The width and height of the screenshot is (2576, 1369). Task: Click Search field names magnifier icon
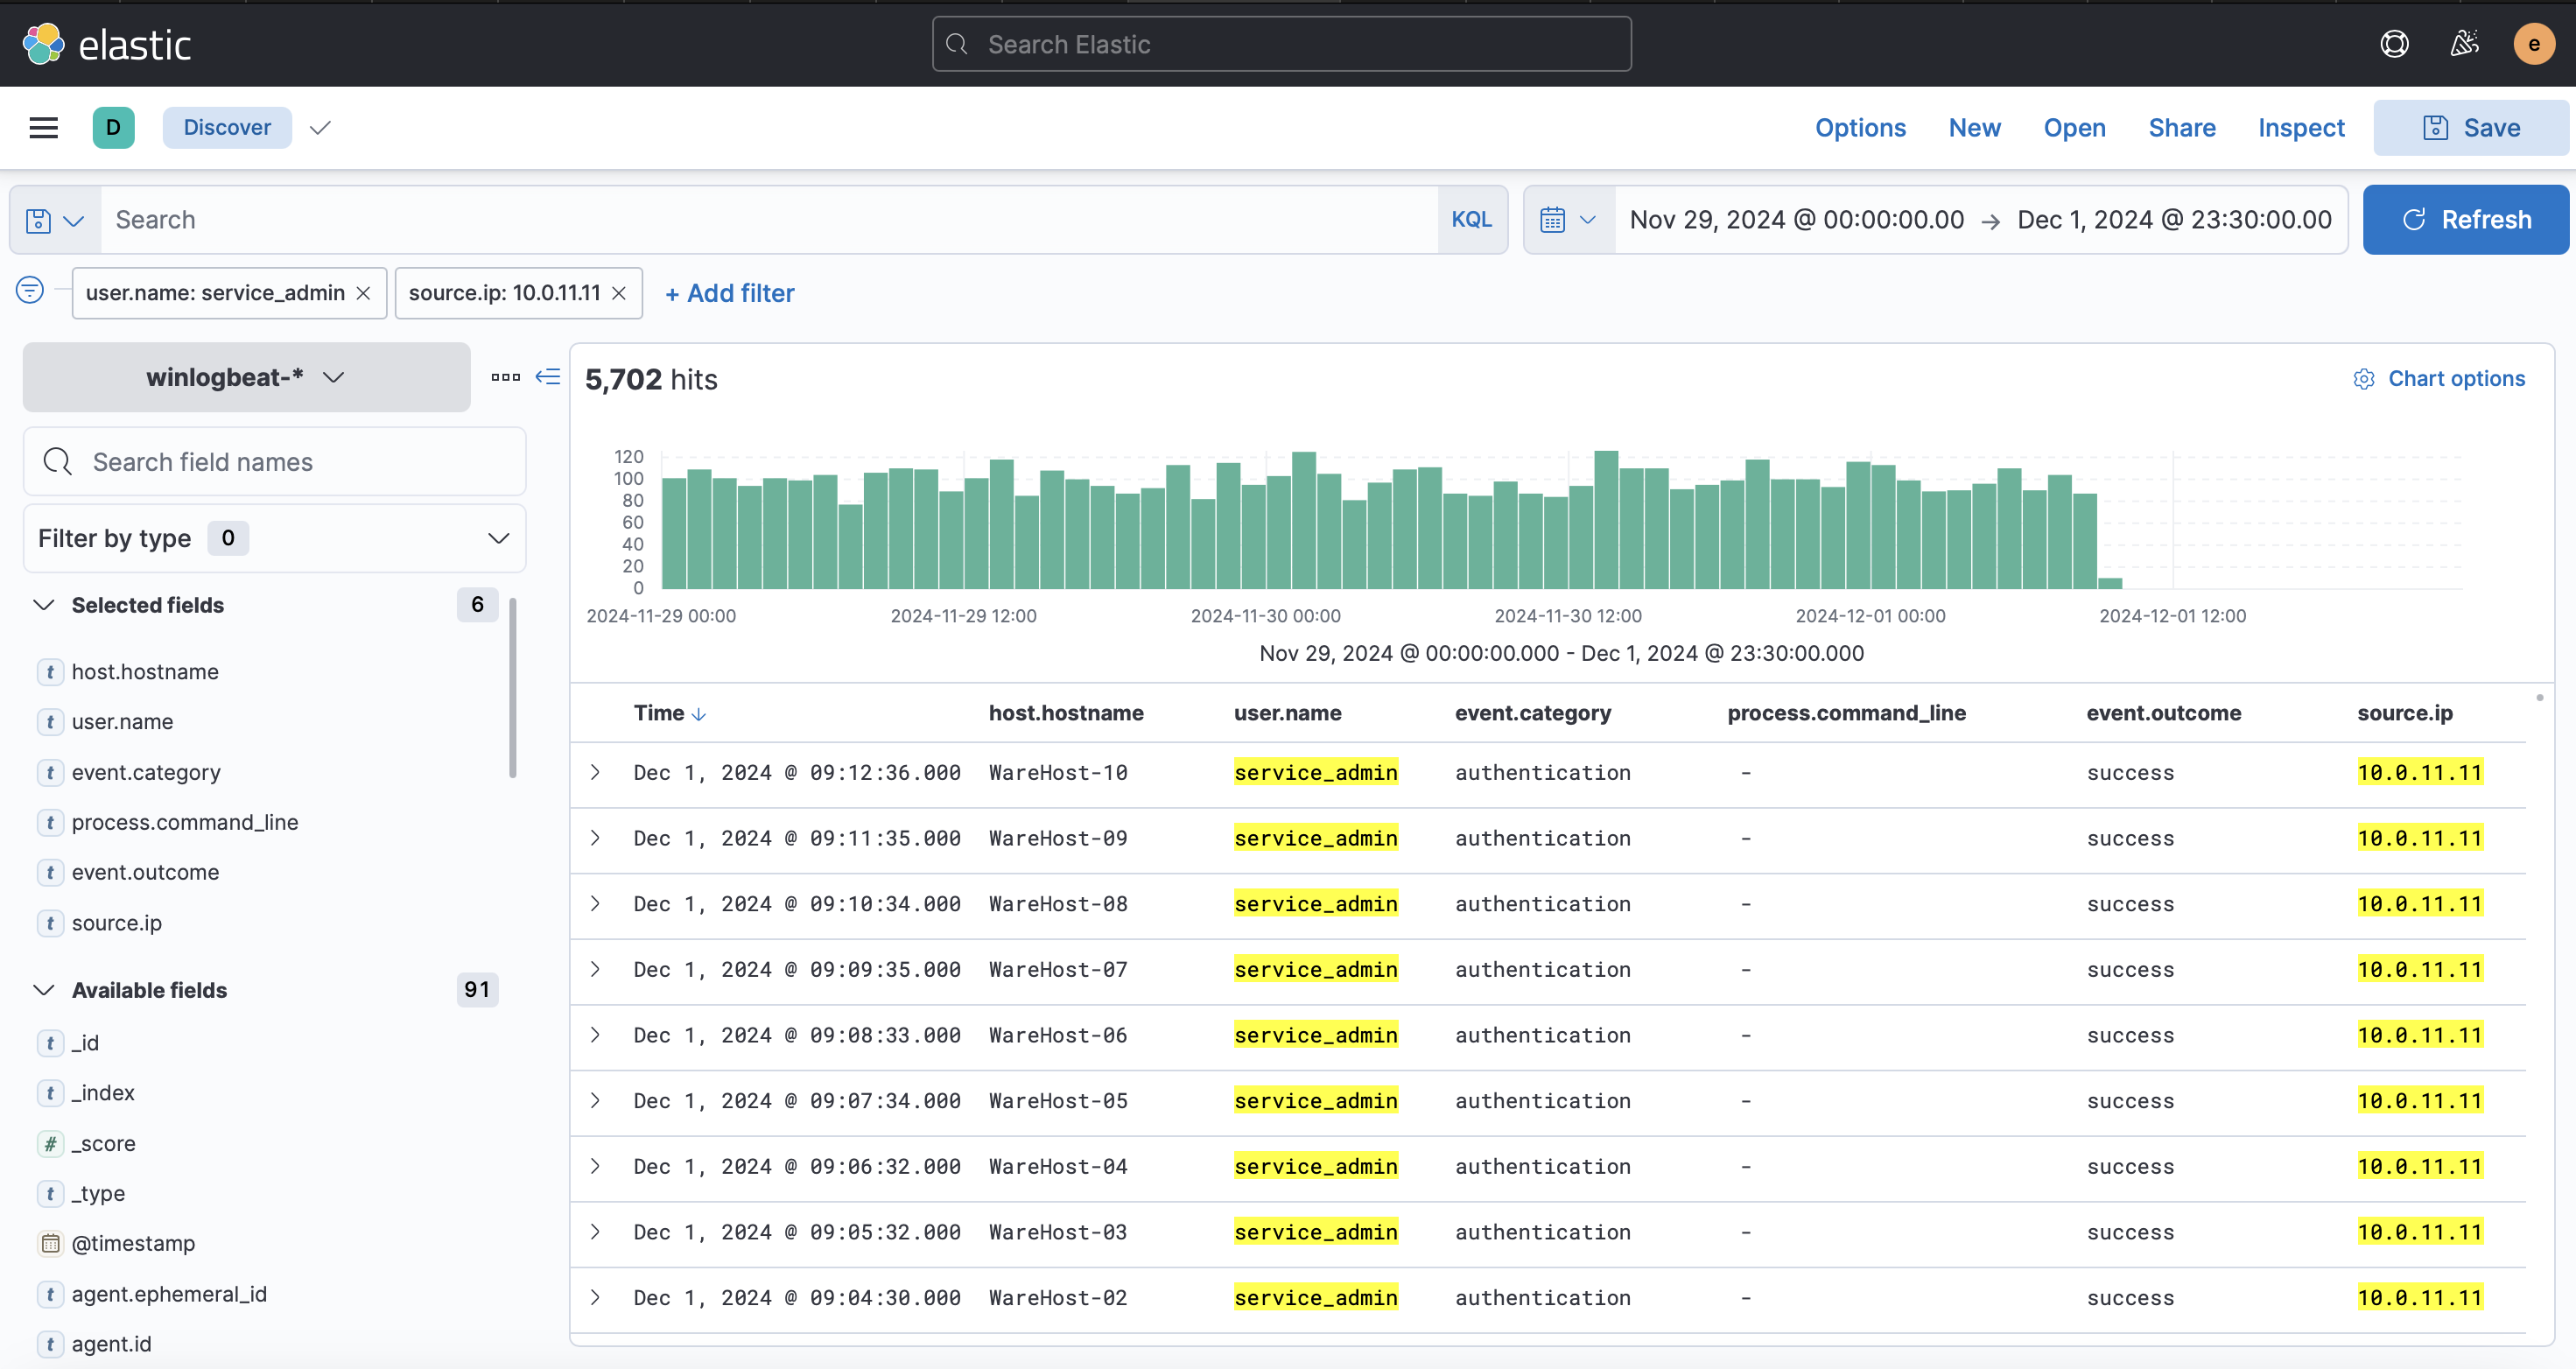click(x=58, y=462)
